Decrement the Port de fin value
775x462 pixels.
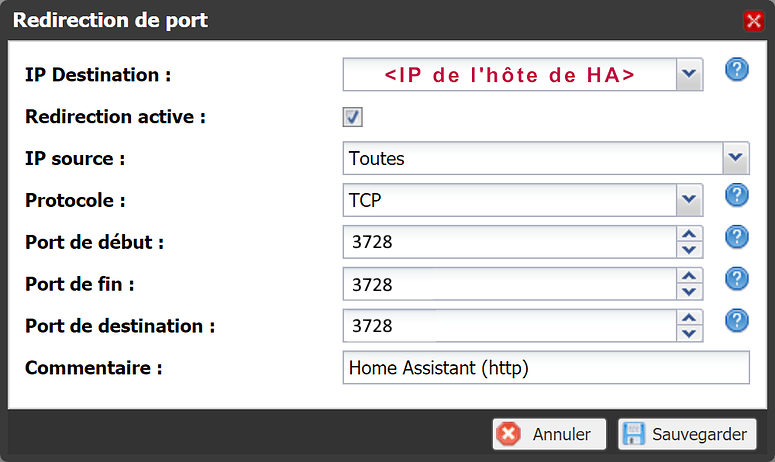689,291
